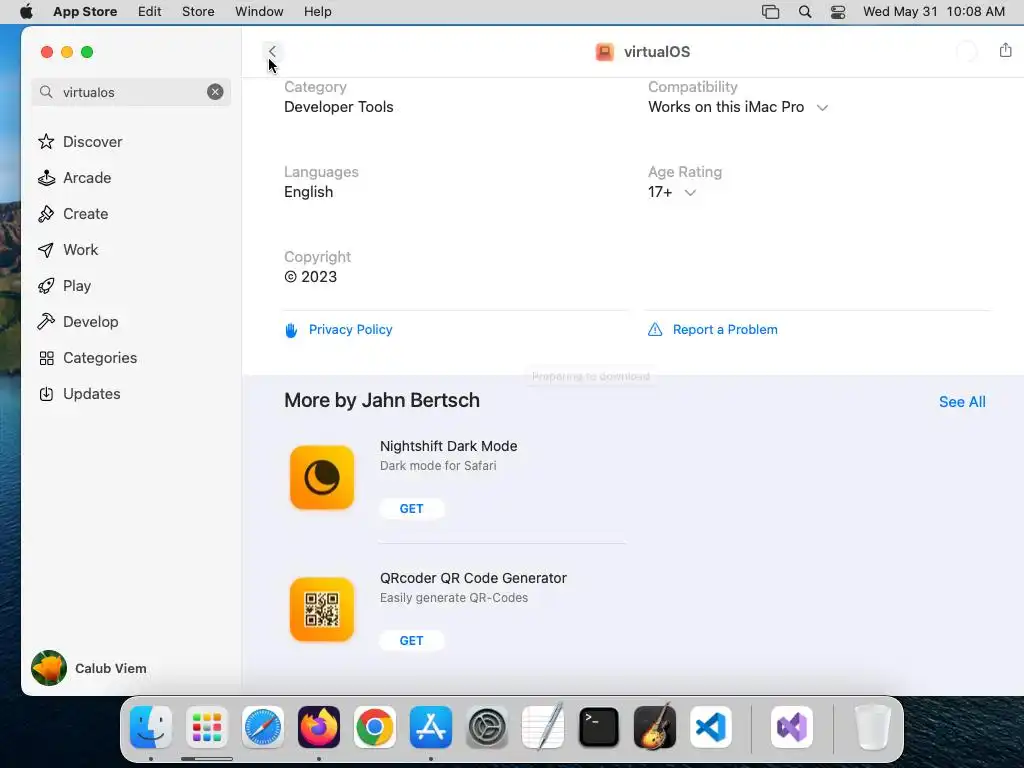Open Calub Viem account profile
Screen dimensions: 1024x768
(x=89, y=668)
